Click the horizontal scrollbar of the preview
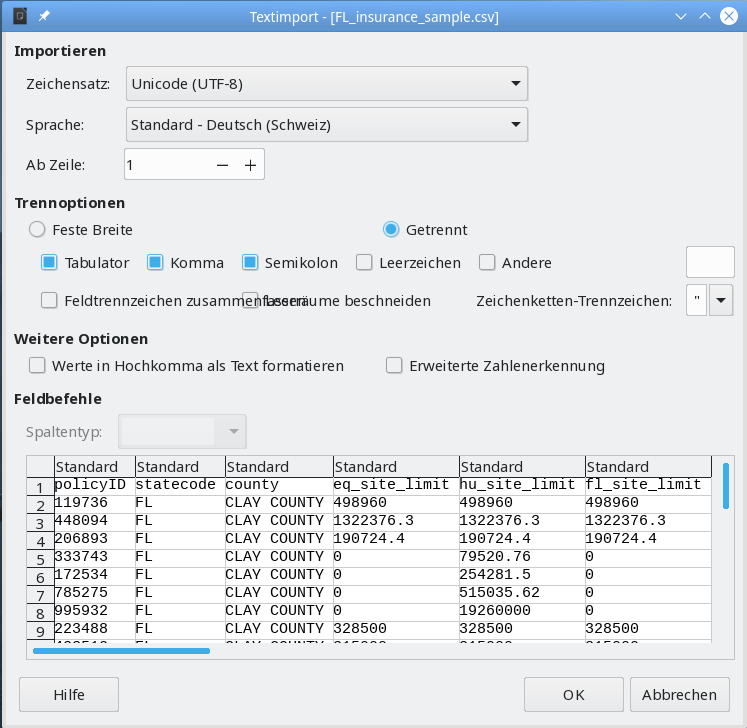The height and width of the screenshot is (728, 747). [x=121, y=651]
